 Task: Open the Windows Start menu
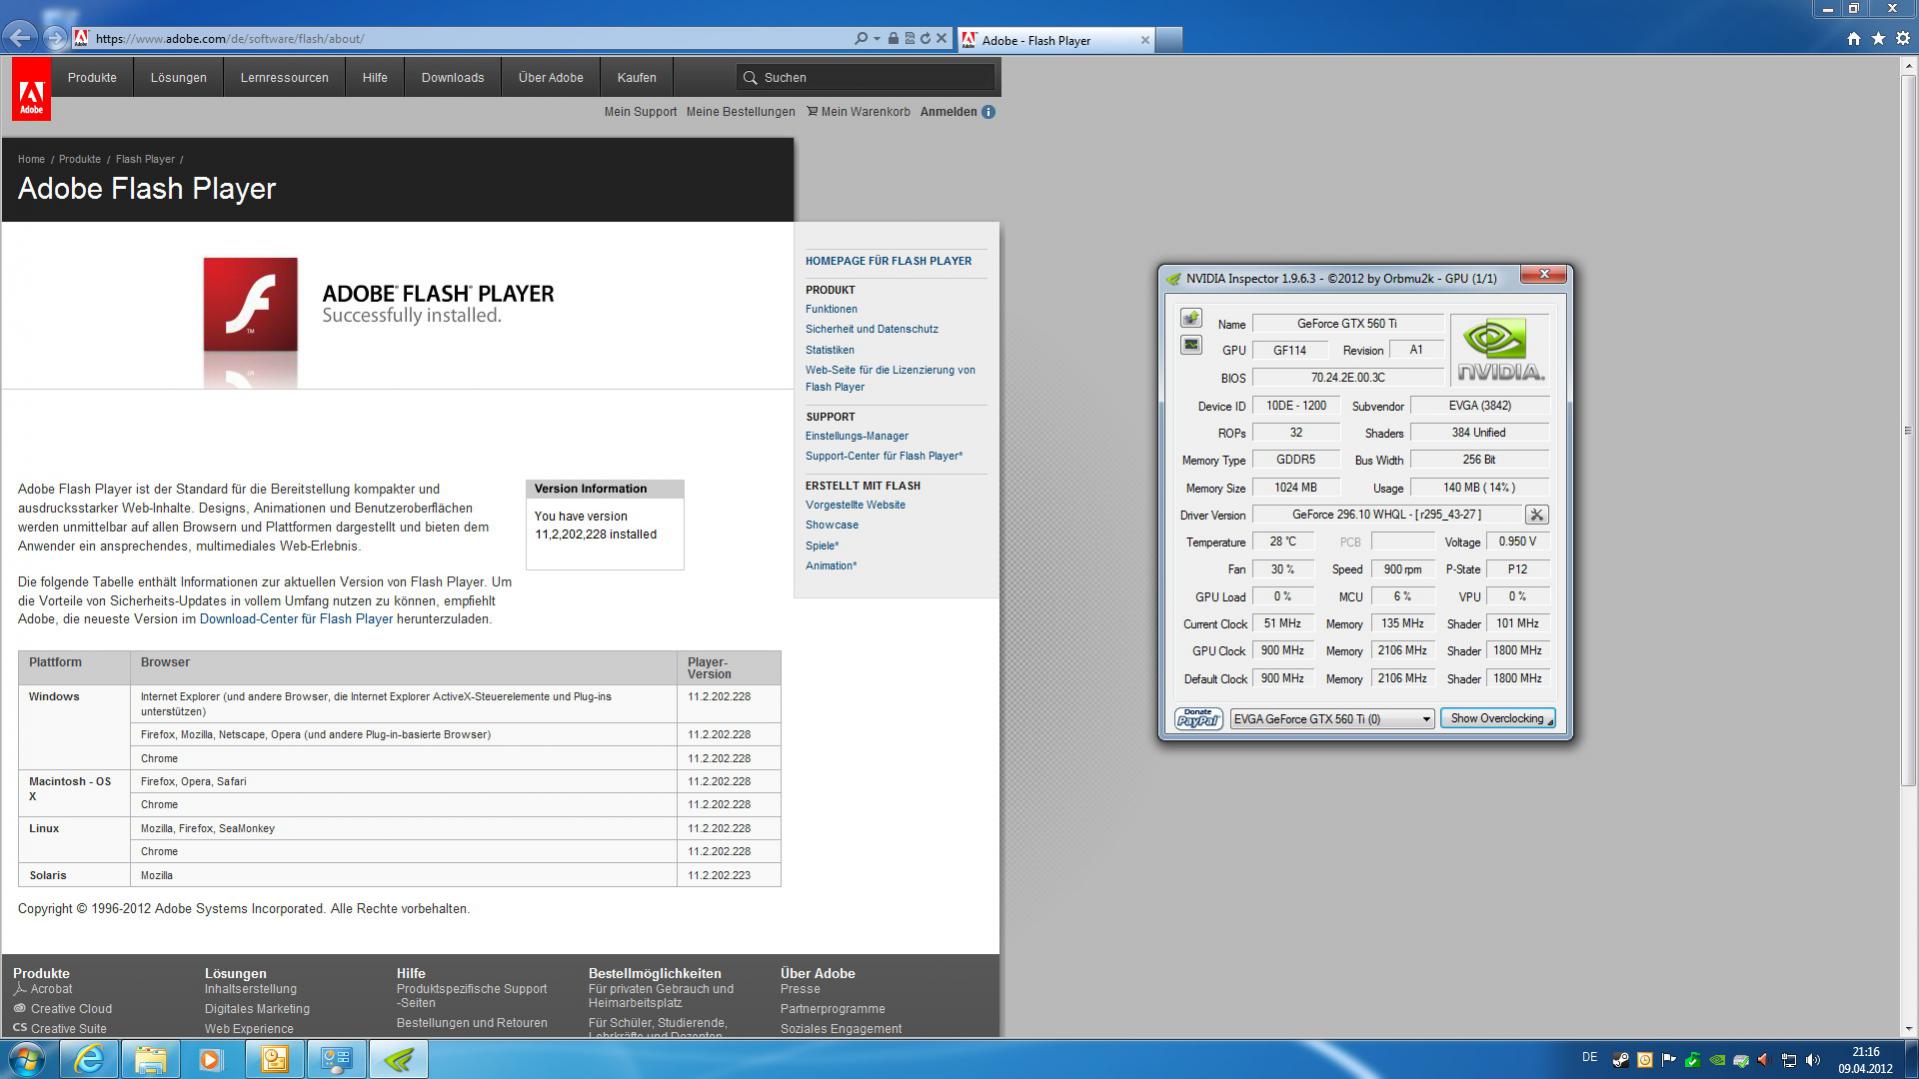26,1059
